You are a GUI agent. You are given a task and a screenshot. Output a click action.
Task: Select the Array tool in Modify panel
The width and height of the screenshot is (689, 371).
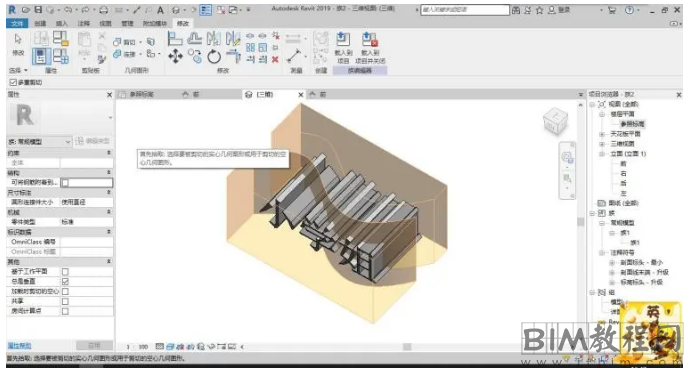tap(250, 47)
